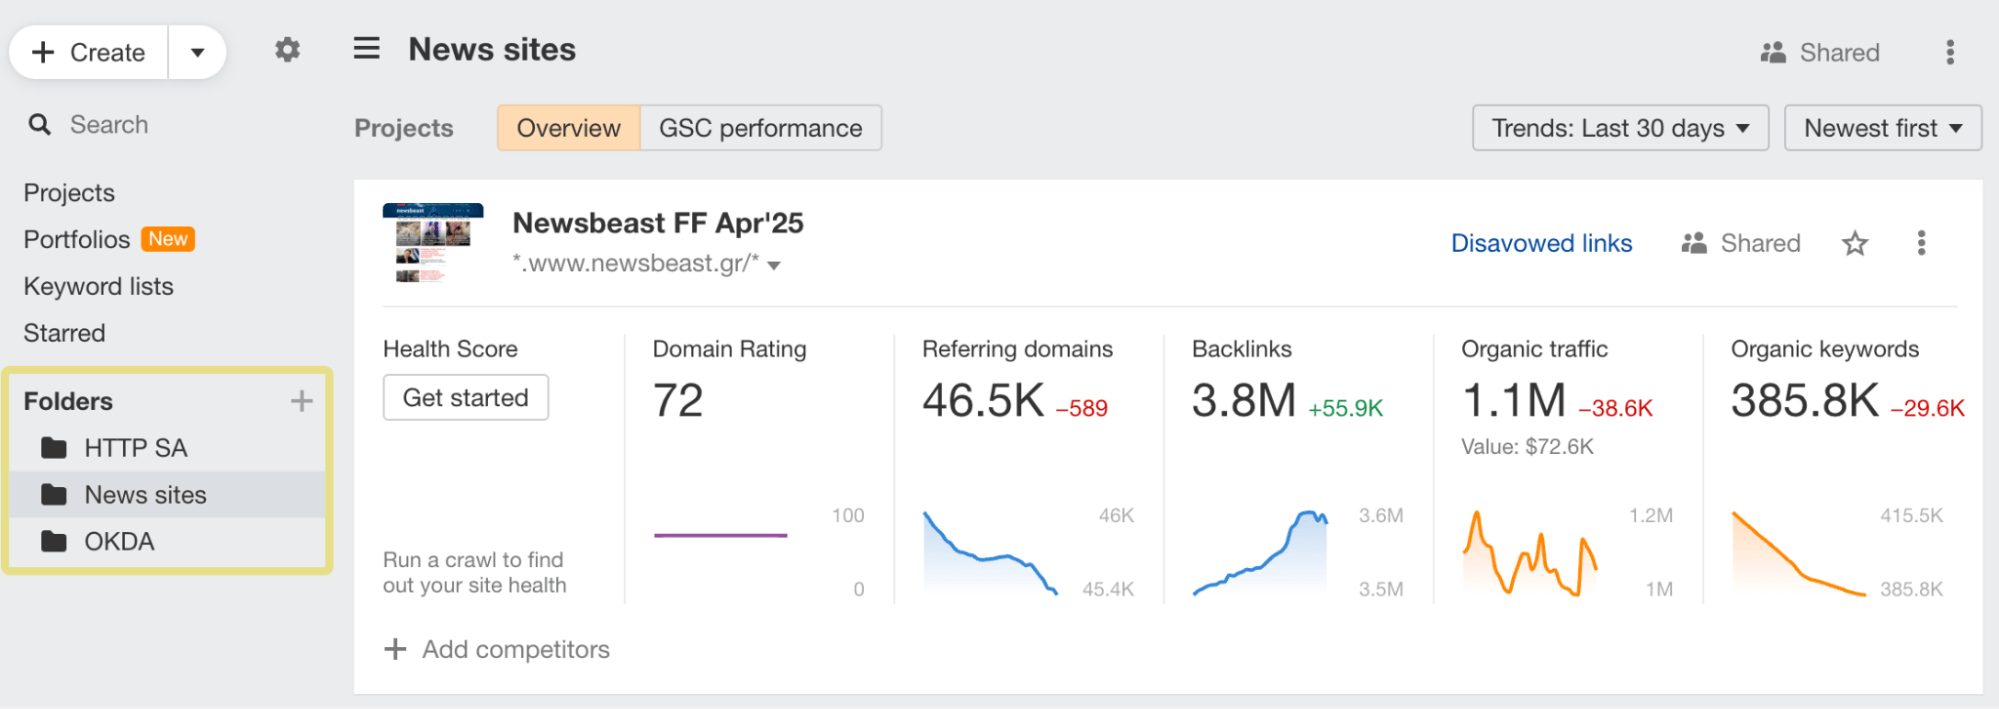The height and width of the screenshot is (709, 1999).
Task: Open Trends: Last 30 days dropdown
Action: [1620, 128]
